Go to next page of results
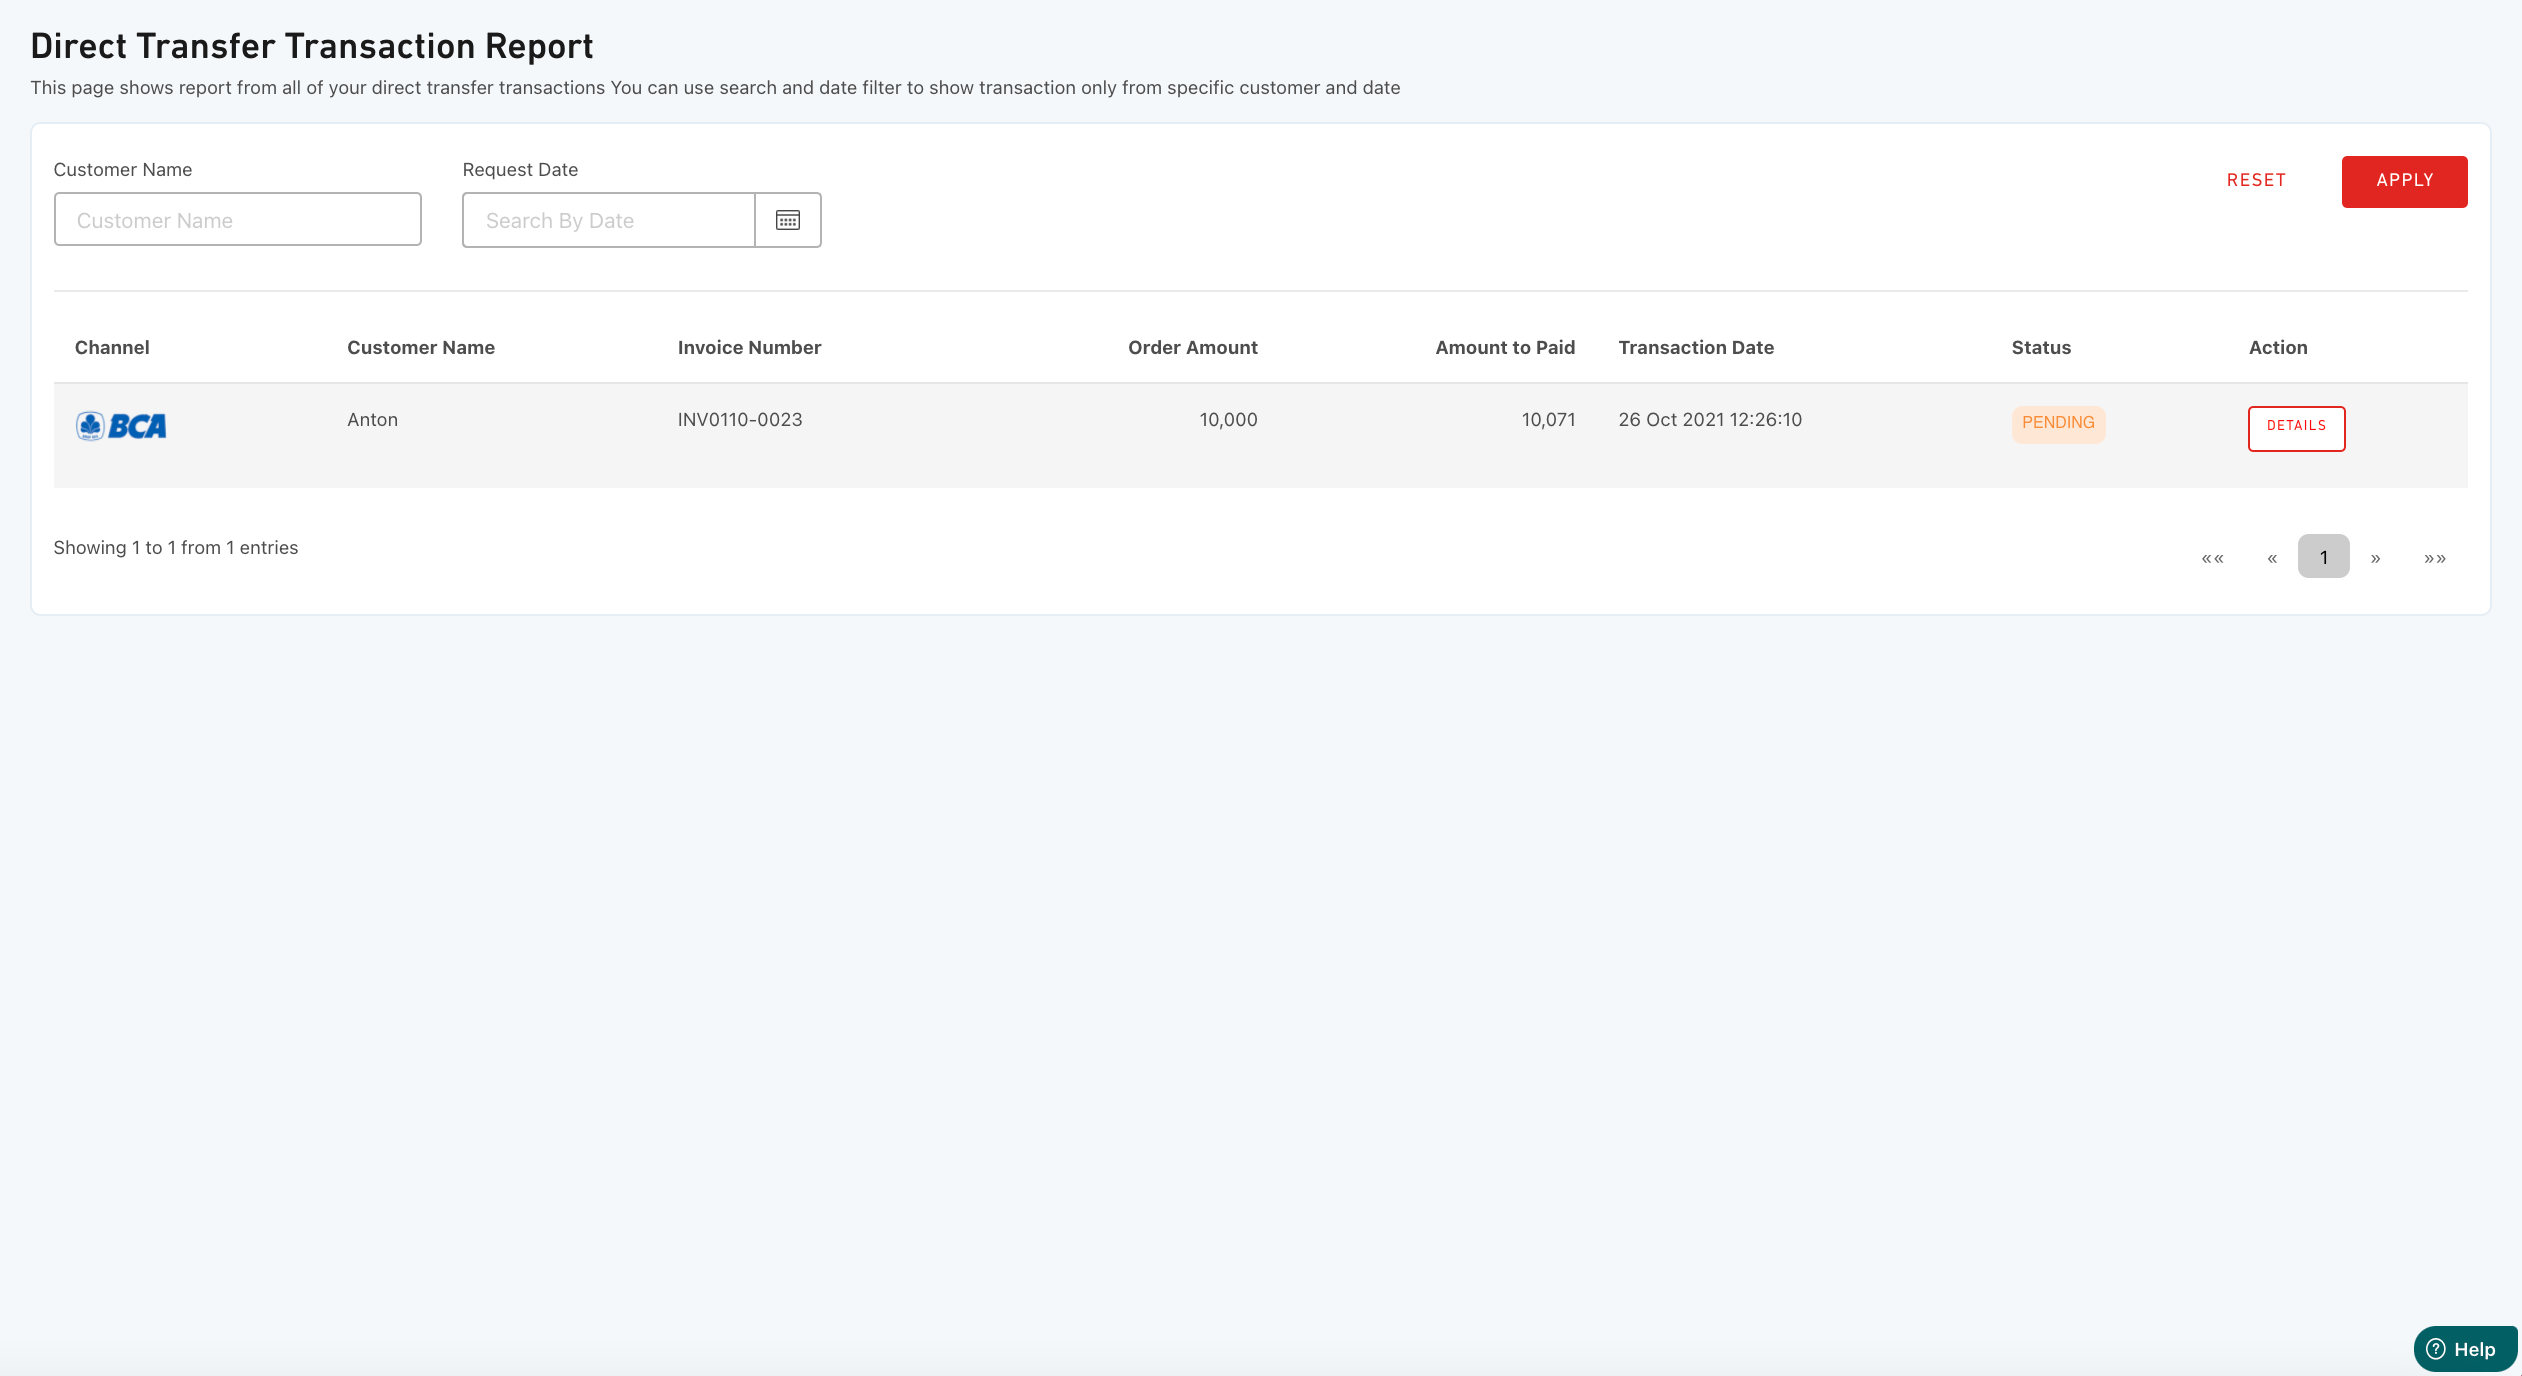2522x1376 pixels. click(2375, 558)
